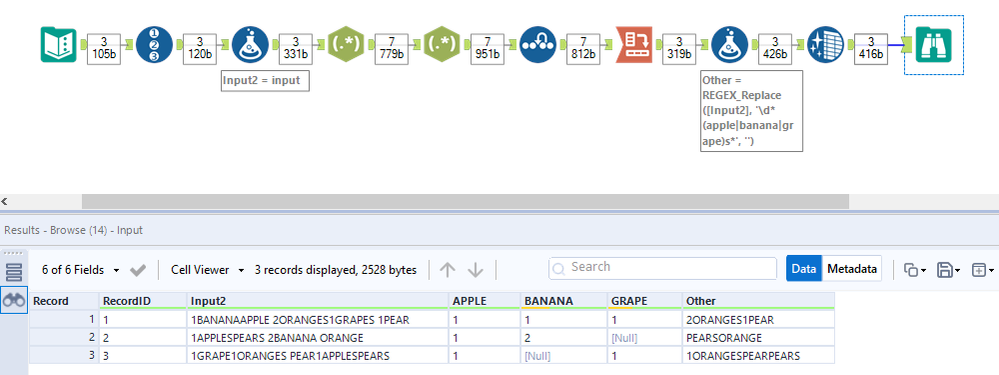Image resolution: width=999 pixels, height=375 pixels.
Task: Select the Record ID tool node
Action: 154,45
